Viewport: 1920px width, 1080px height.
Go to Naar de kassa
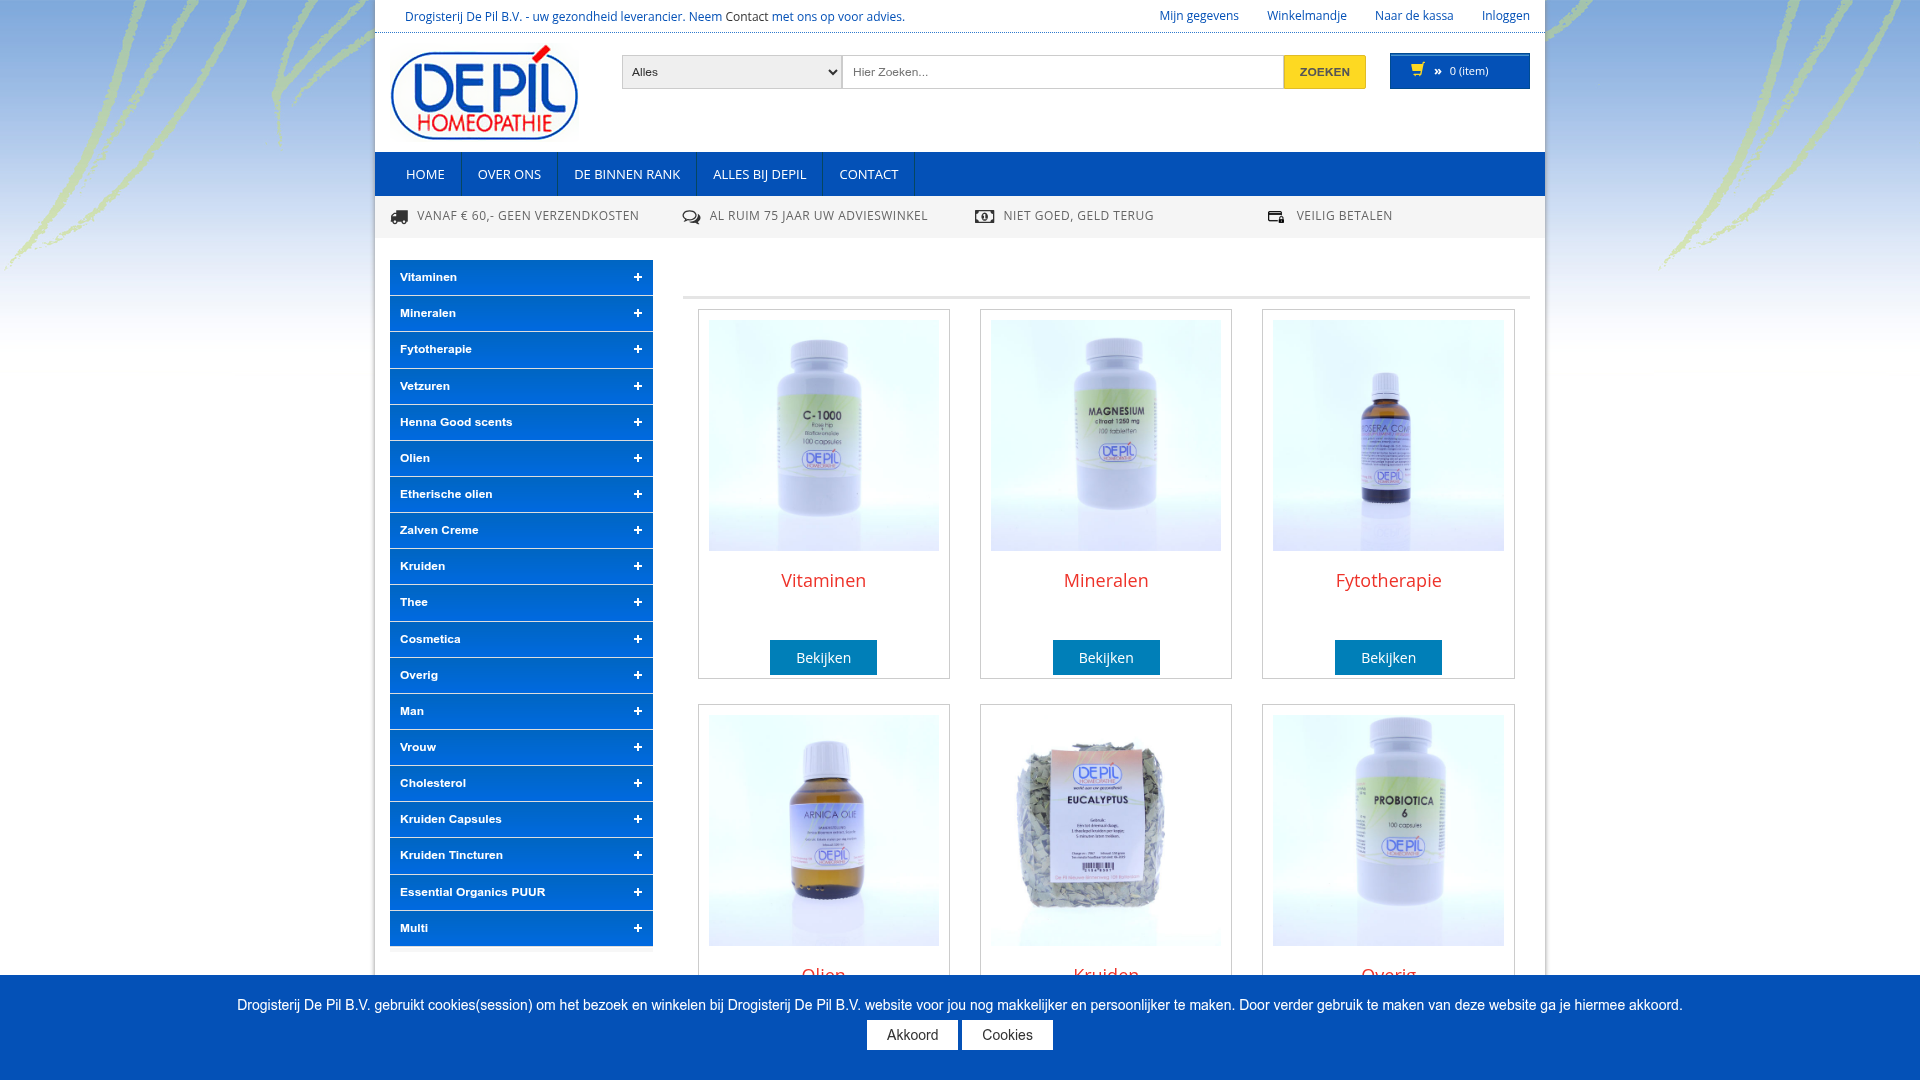[x=1414, y=16]
